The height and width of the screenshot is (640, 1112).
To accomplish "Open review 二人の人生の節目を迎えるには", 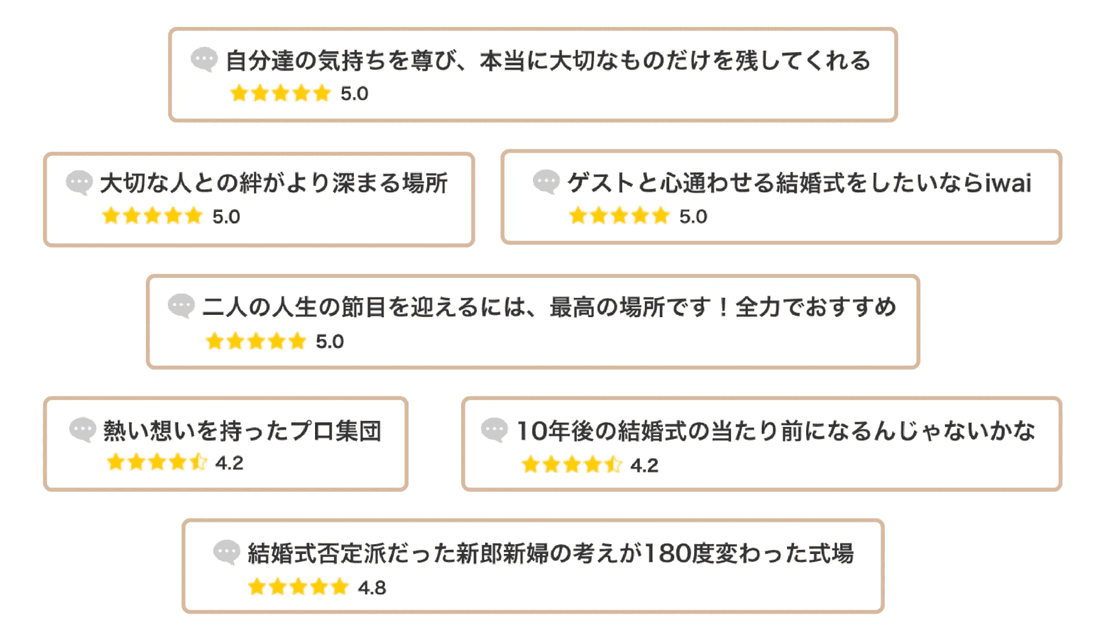I will tap(533, 321).
